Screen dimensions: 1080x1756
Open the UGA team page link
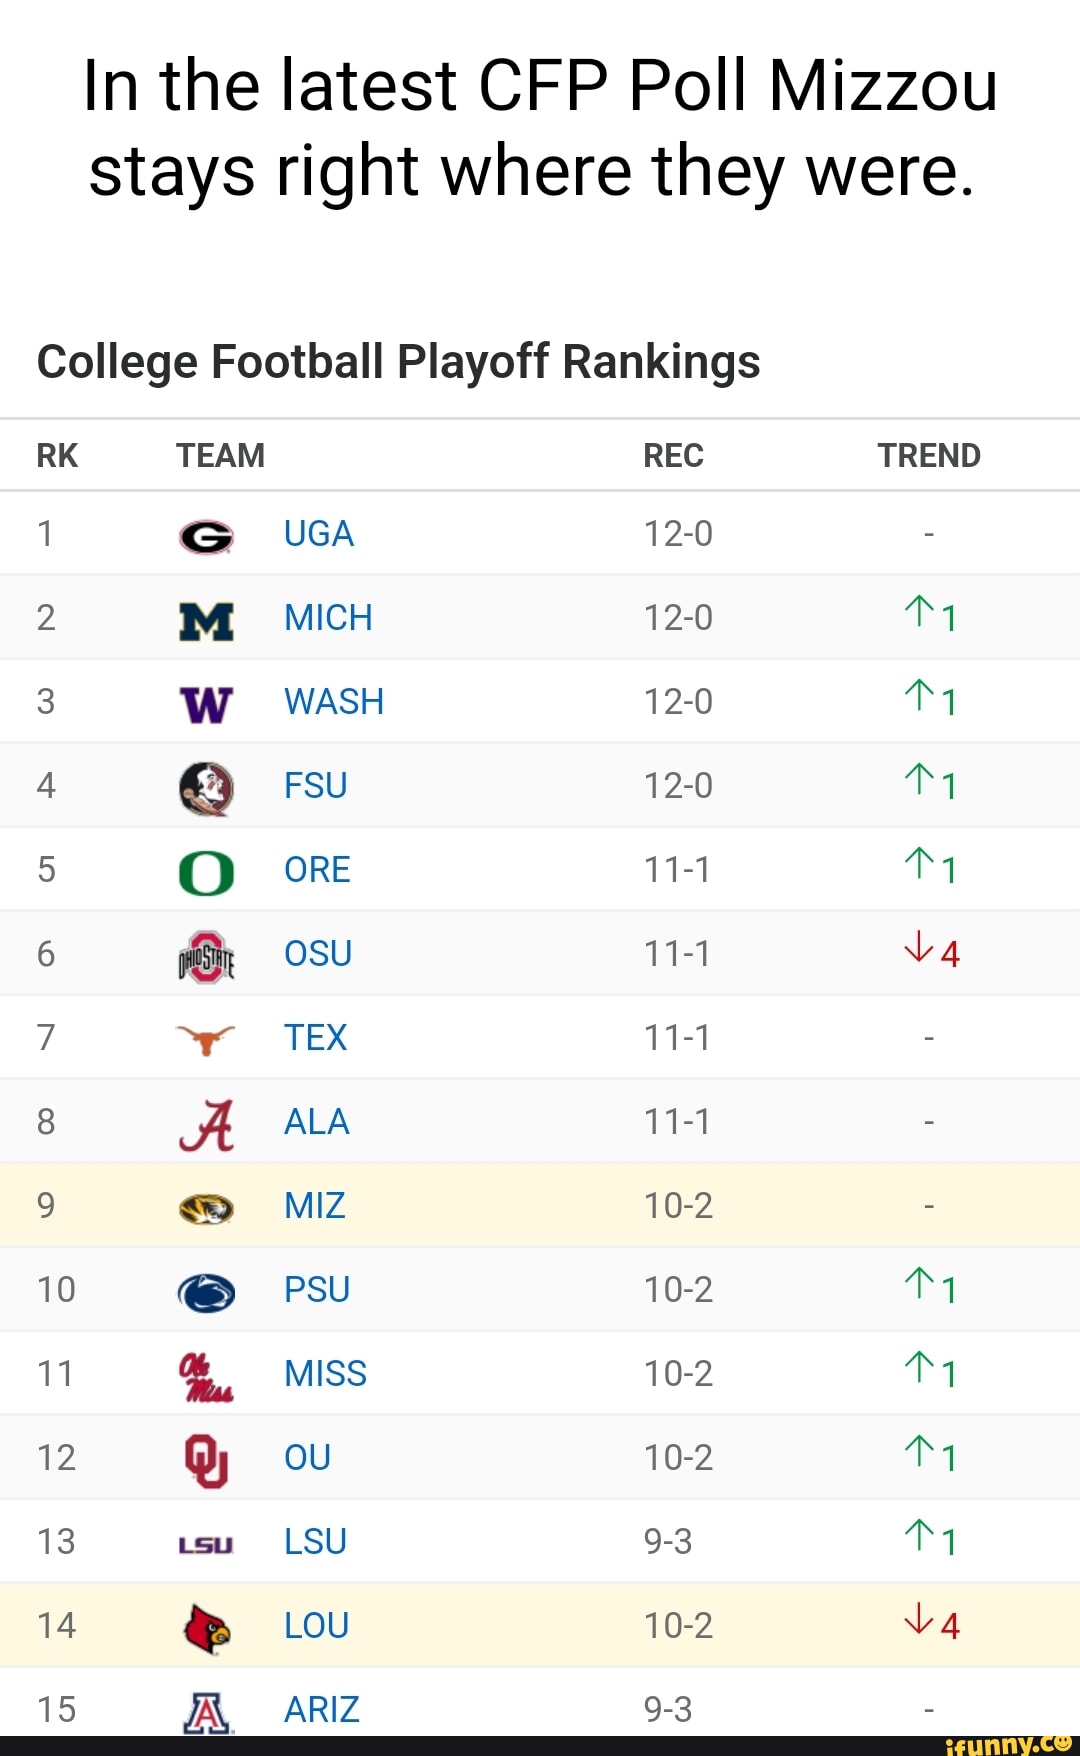pyautogui.click(x=318, y=532)
